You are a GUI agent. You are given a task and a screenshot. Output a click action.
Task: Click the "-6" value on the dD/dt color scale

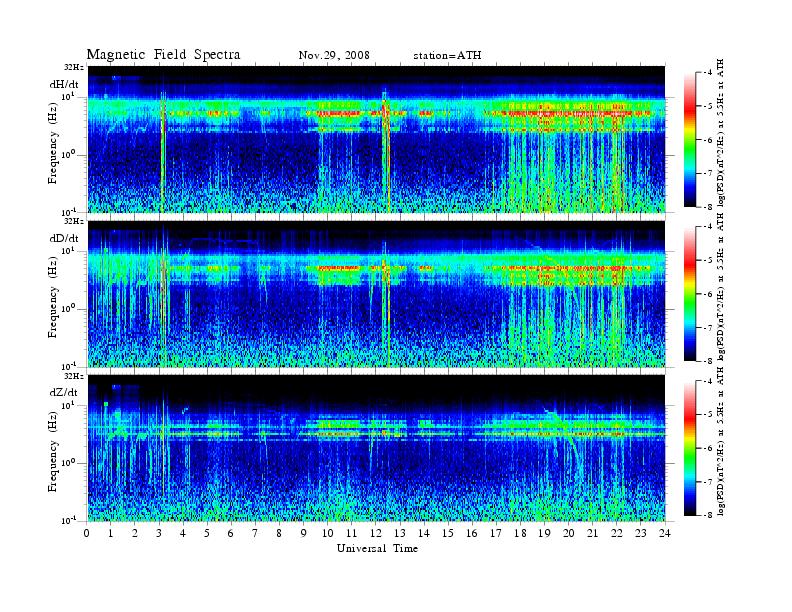tap(708, 294)
